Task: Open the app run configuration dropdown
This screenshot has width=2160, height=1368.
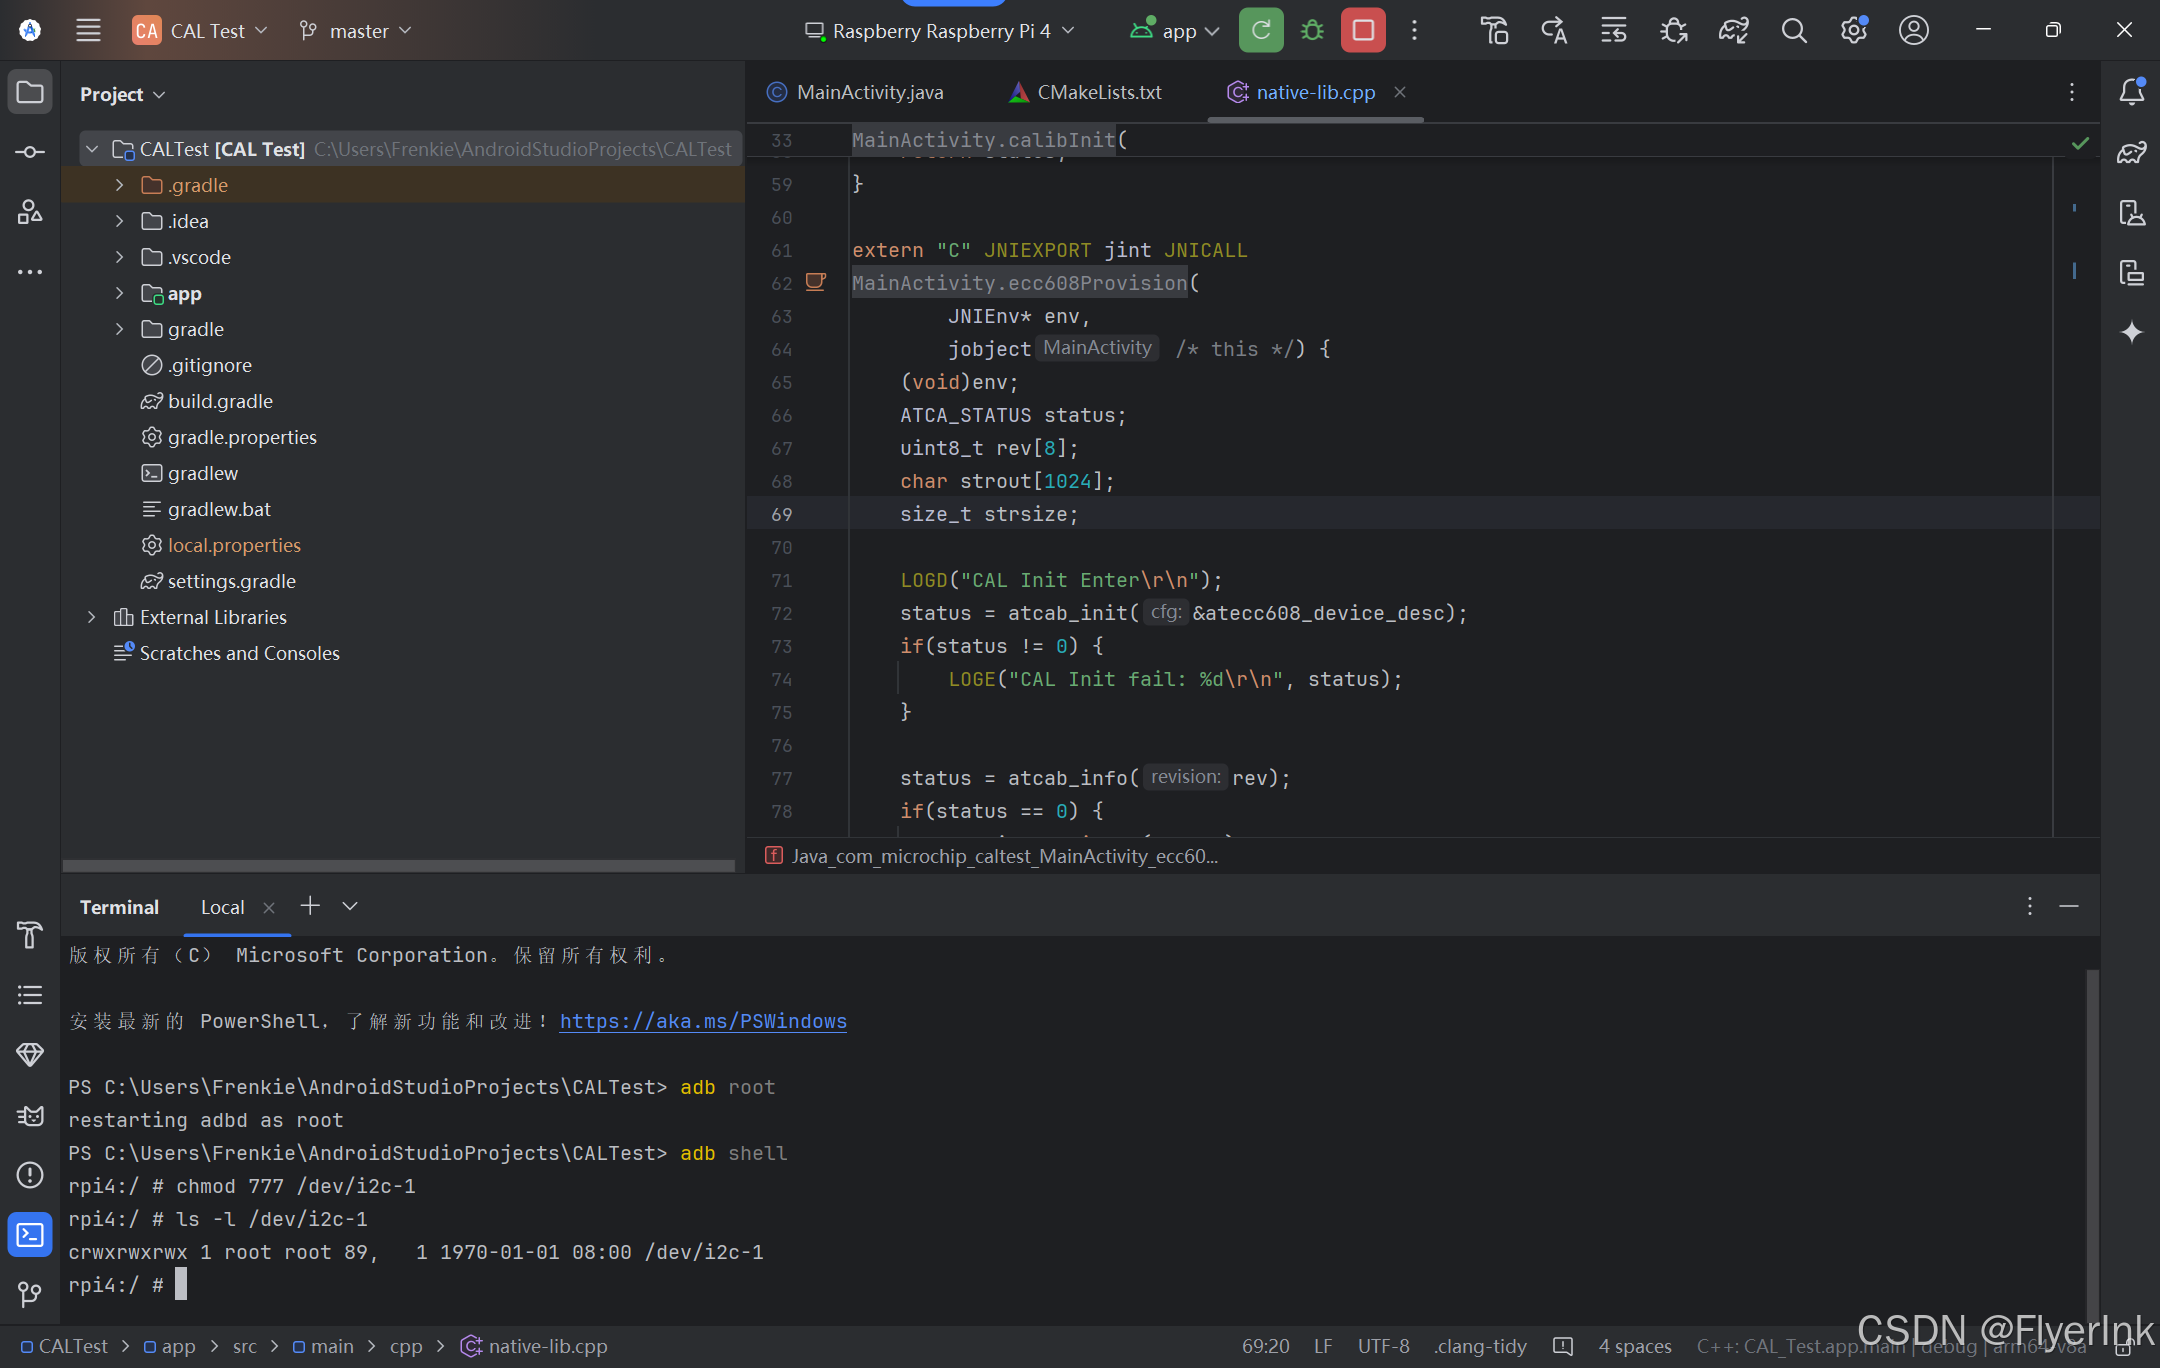Action: click(x=1175, y=30)
